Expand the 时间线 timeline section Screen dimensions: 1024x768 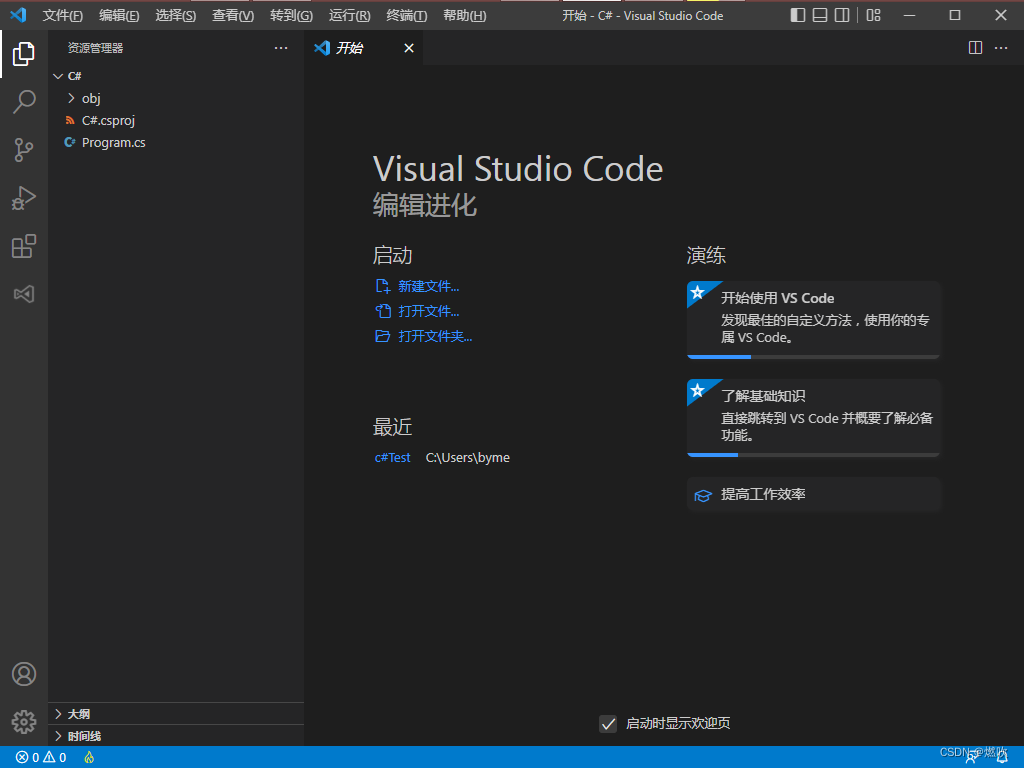coord(176,736)
